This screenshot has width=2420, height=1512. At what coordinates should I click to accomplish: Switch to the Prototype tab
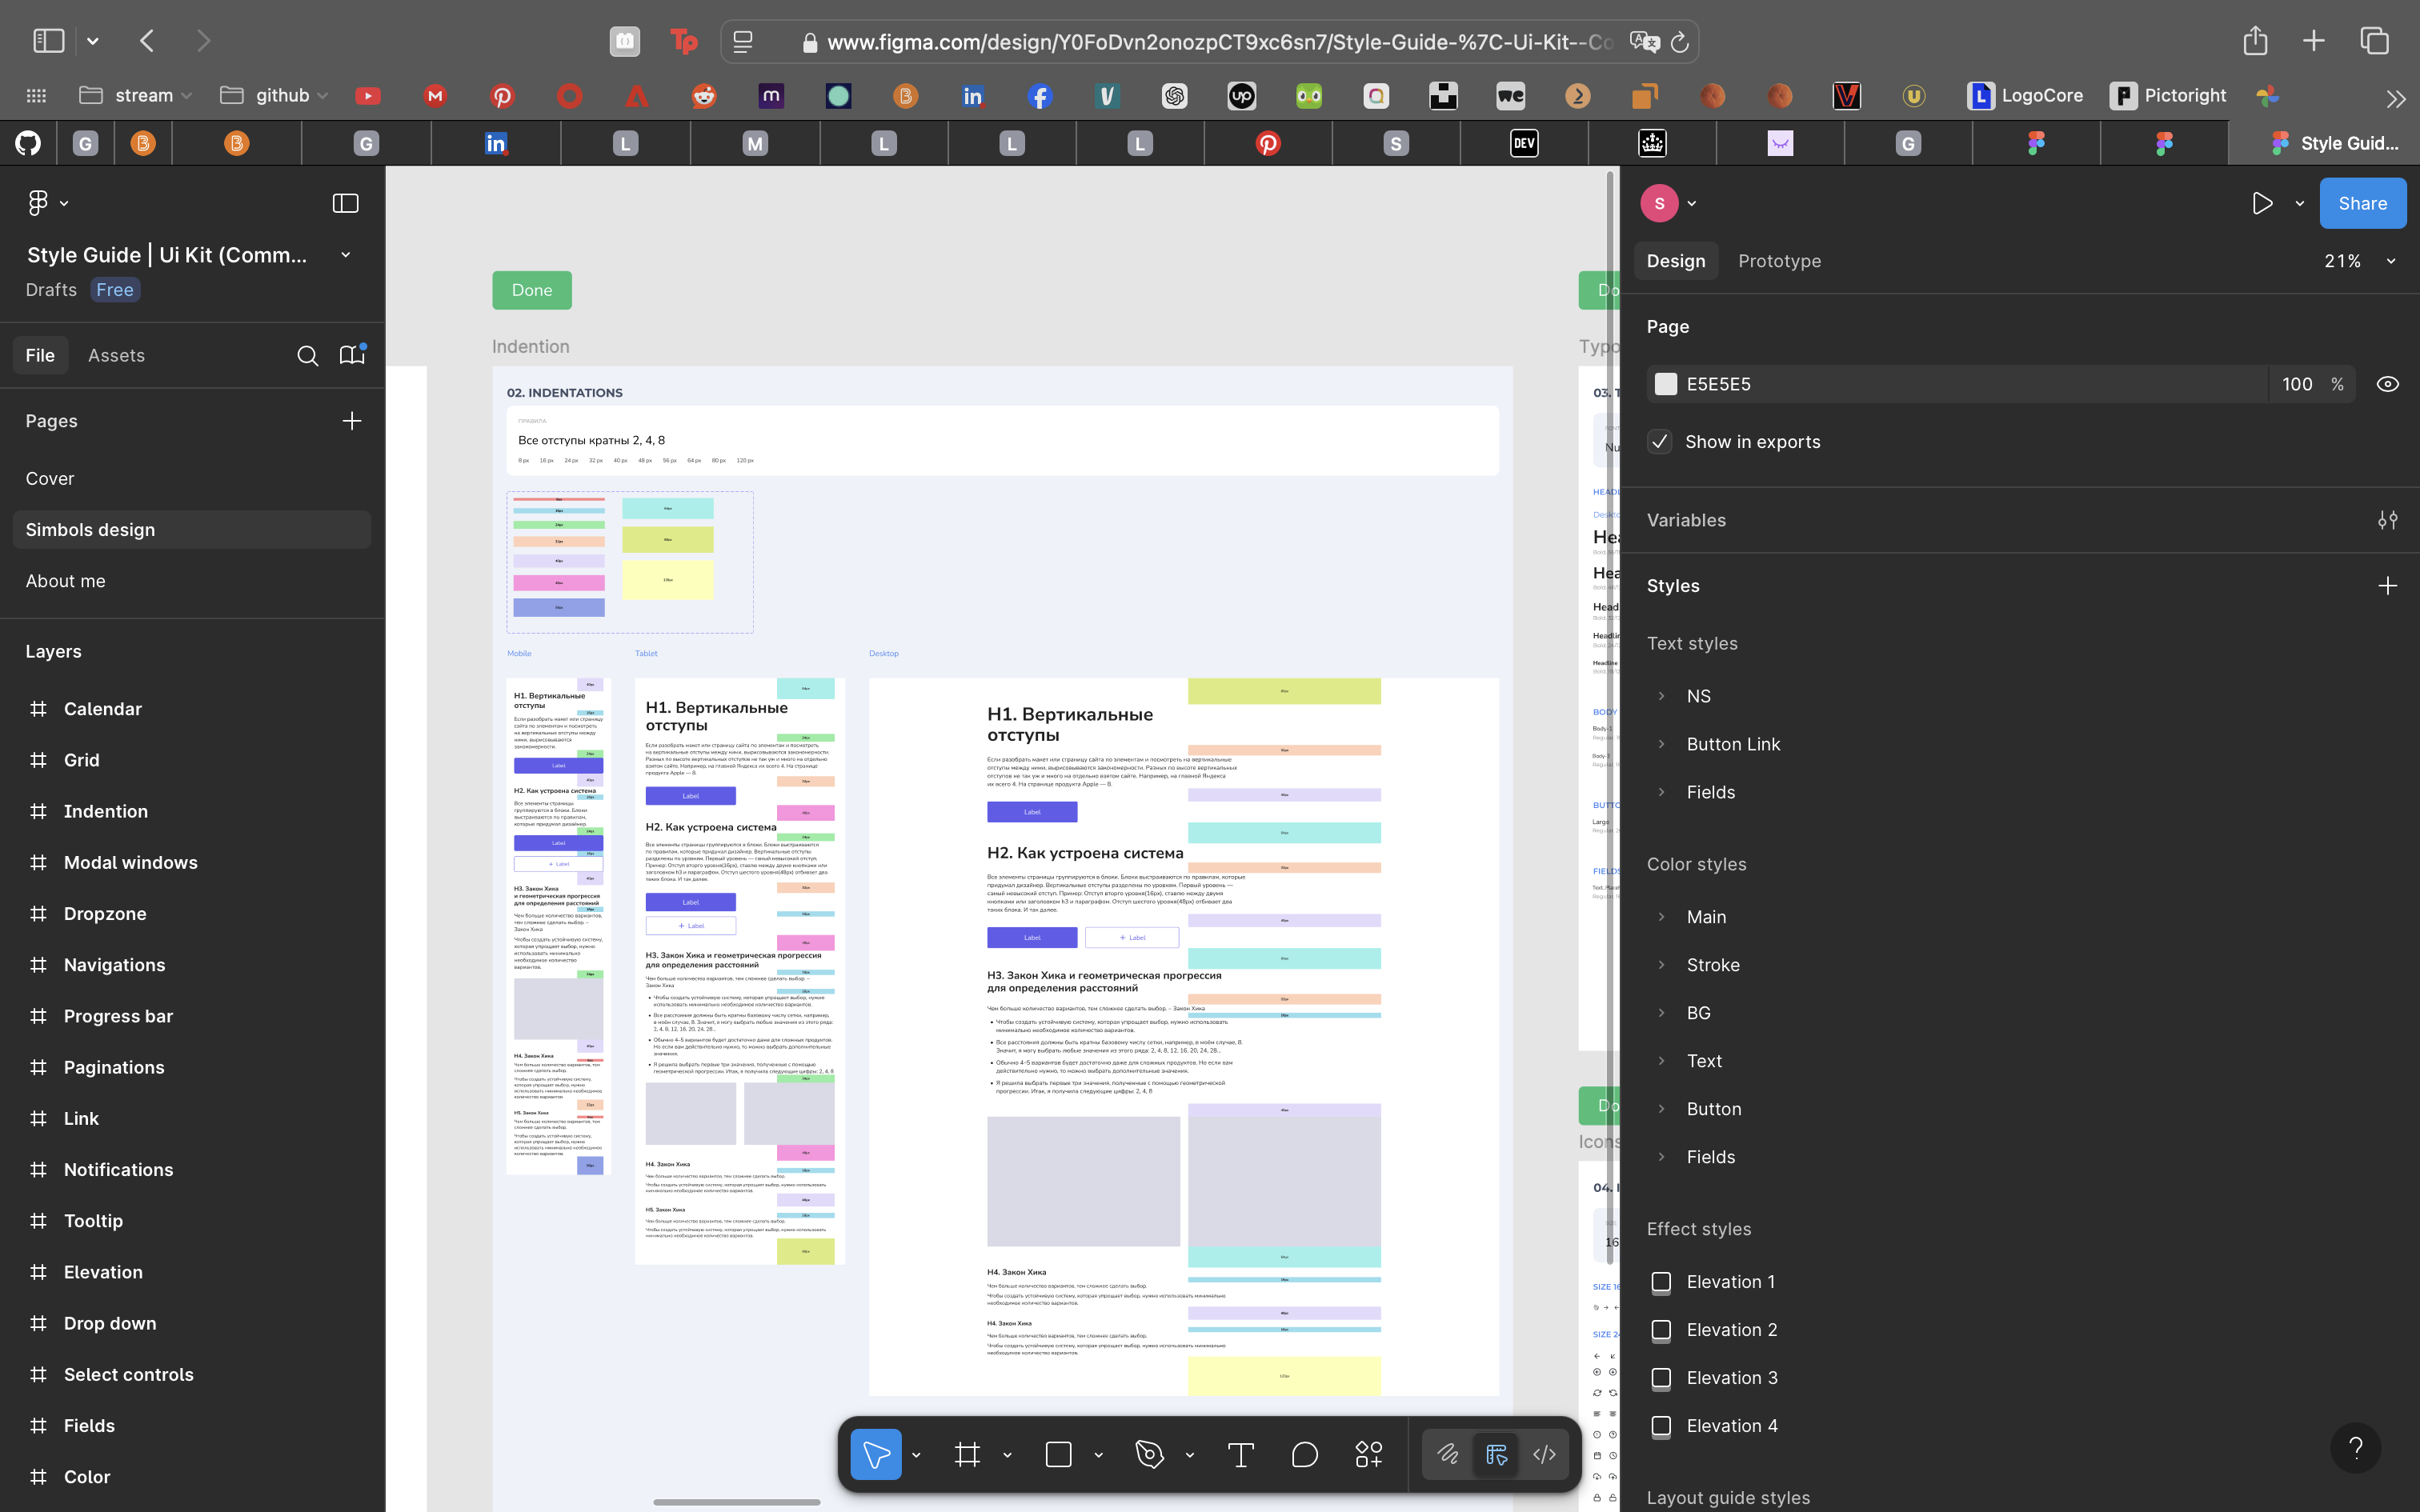pyautogui.click(x=1779, y=261)
